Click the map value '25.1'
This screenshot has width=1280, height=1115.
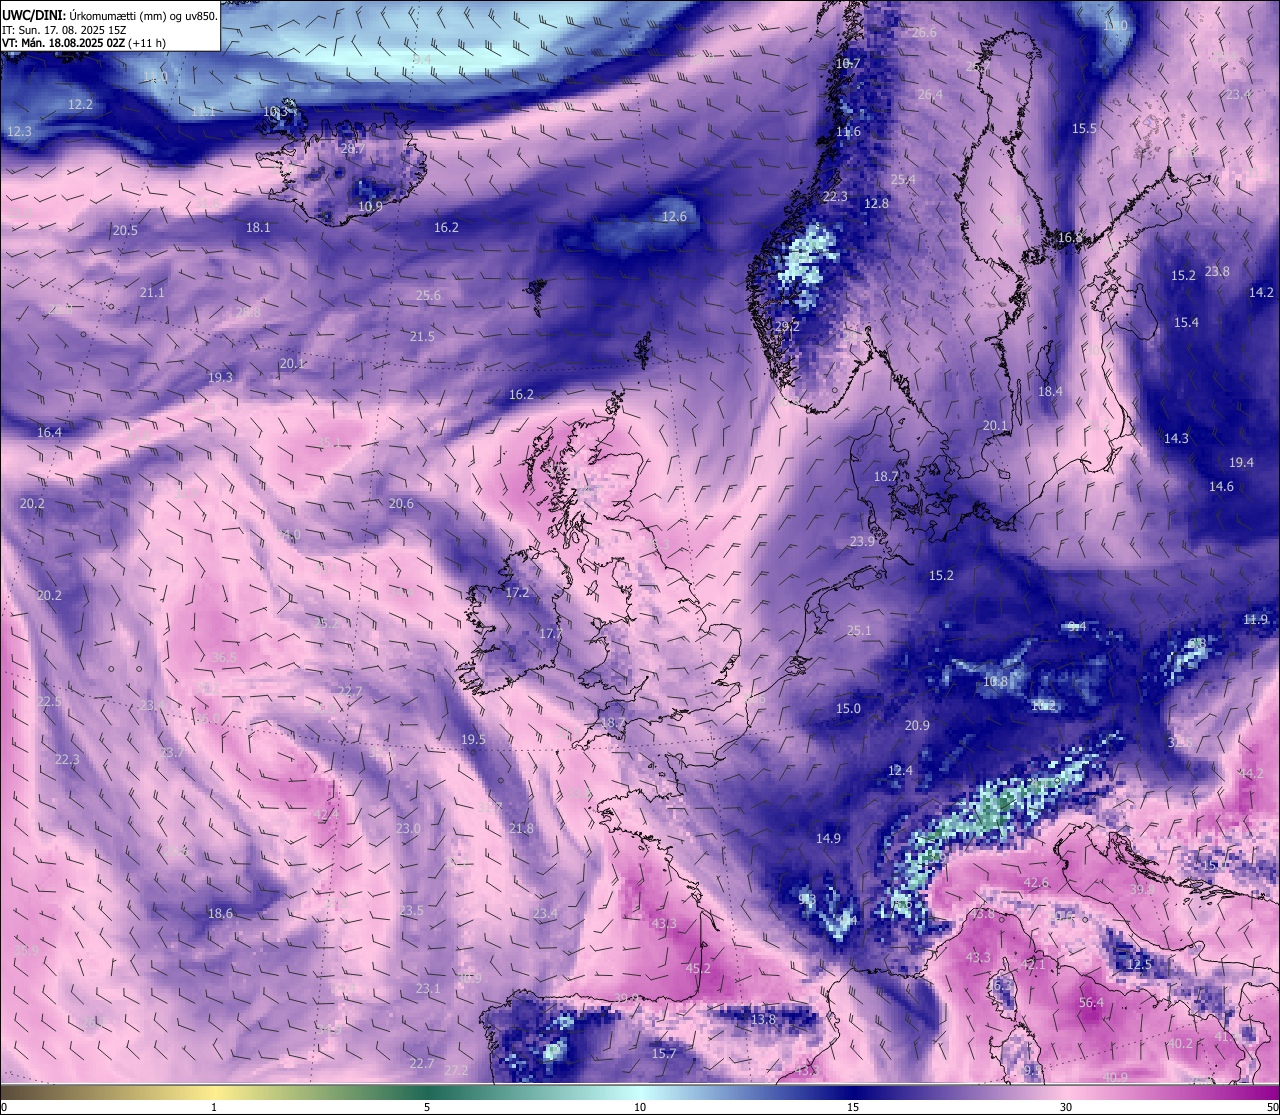pyautogui.click(x=859, y=631)
